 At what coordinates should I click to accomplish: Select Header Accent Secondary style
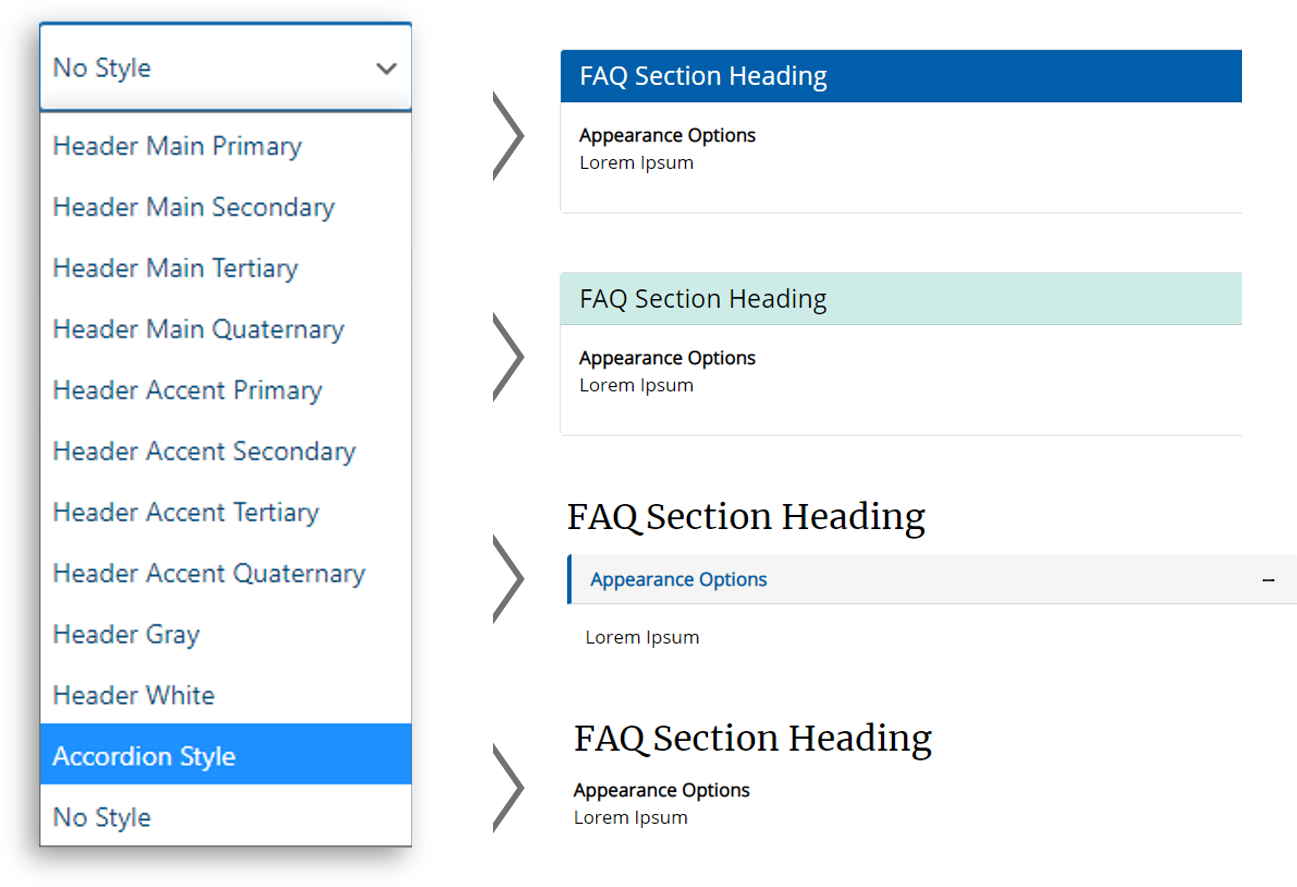(204, 451)
